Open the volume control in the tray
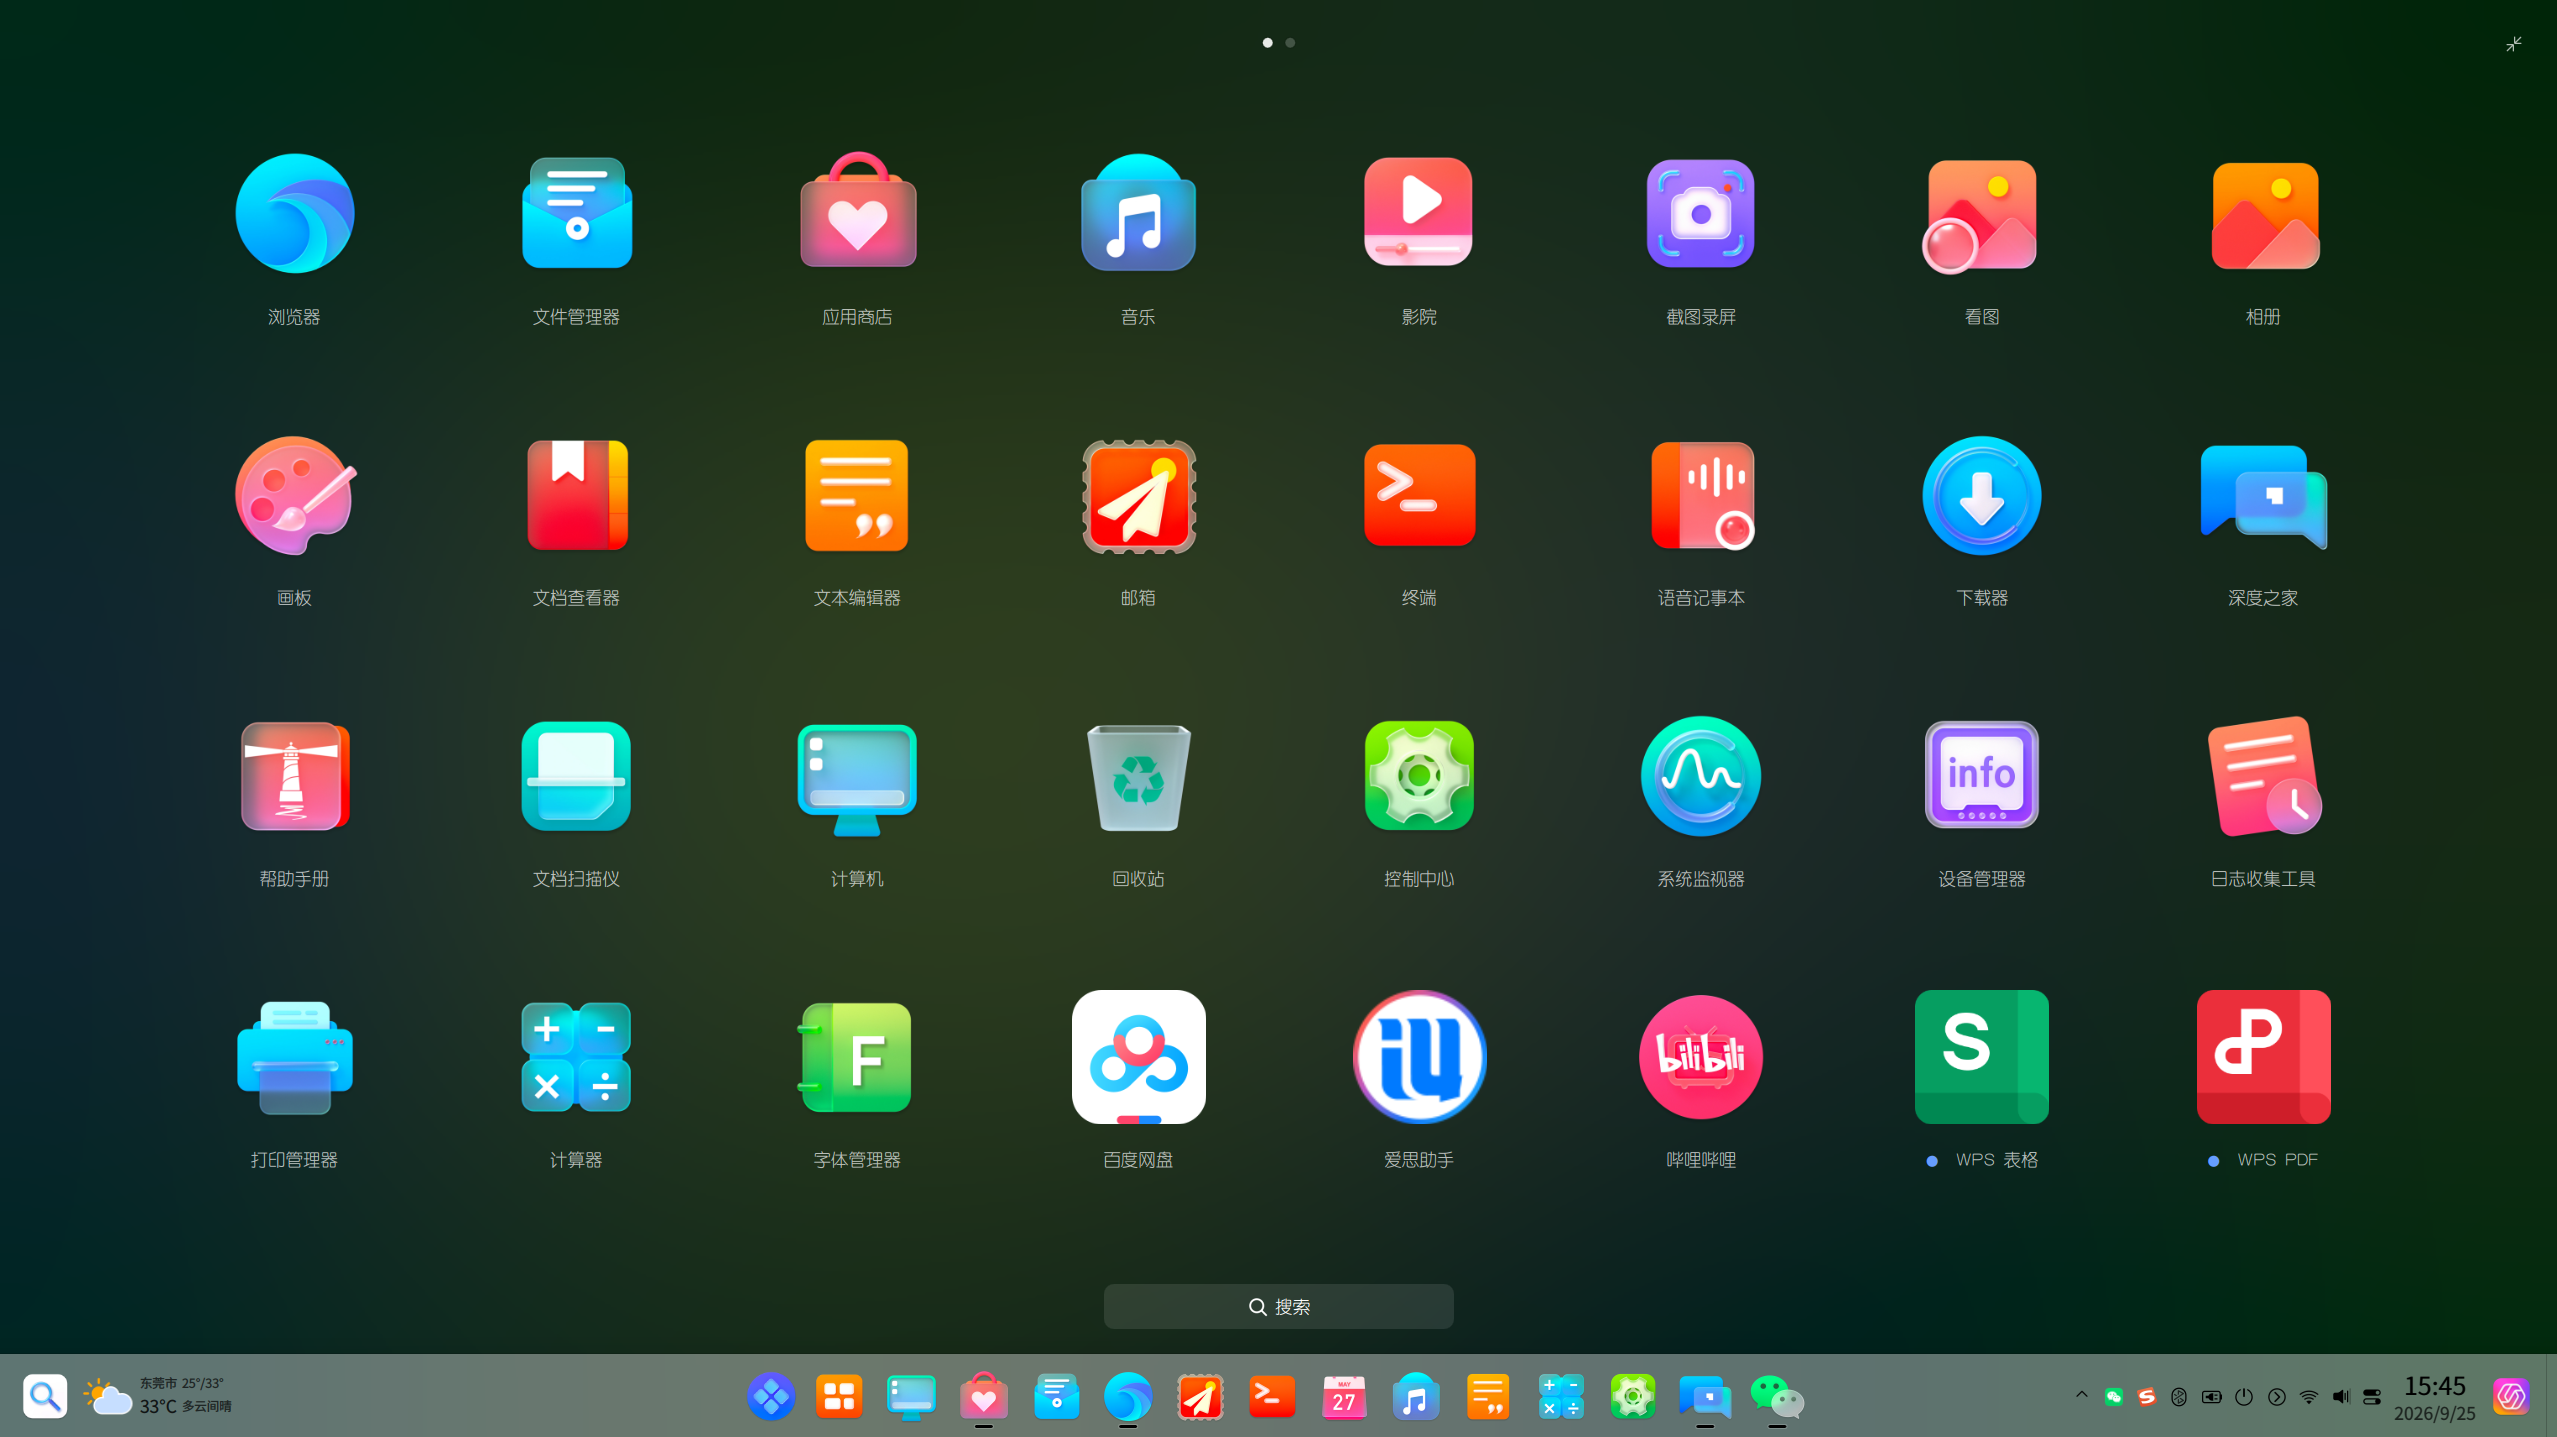This screenshot has height=1437, width=2557. click(2340, 1396)
